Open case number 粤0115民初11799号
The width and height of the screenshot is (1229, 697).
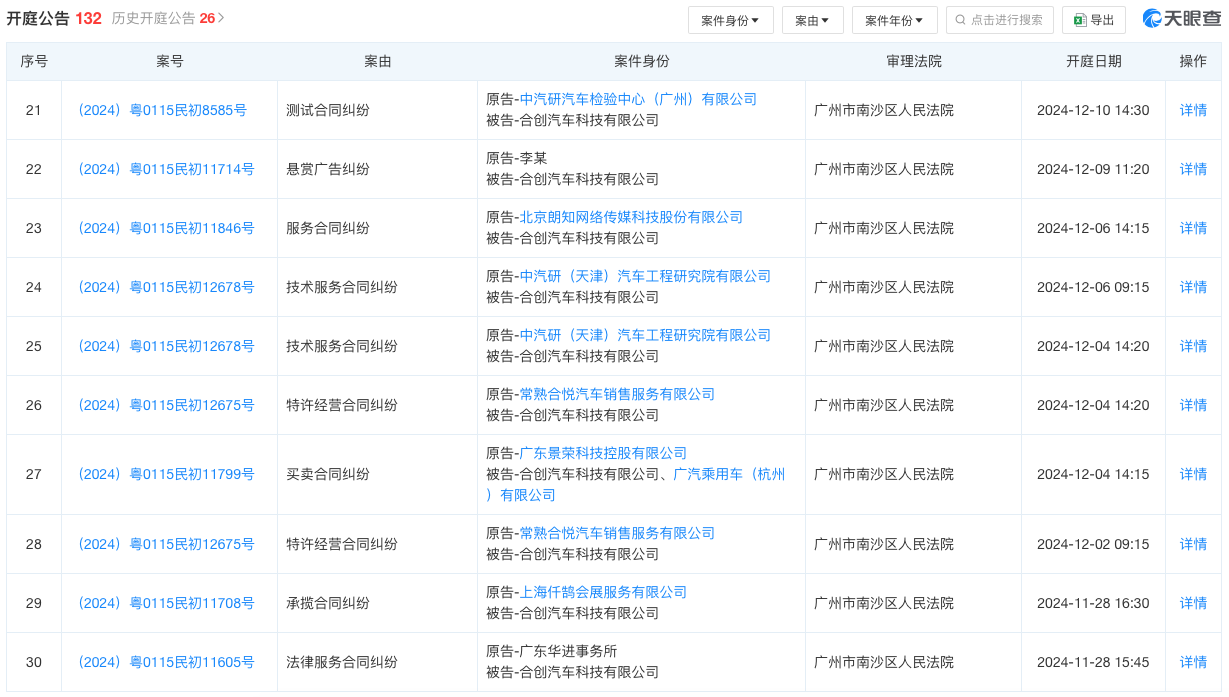tap(166, 474)
